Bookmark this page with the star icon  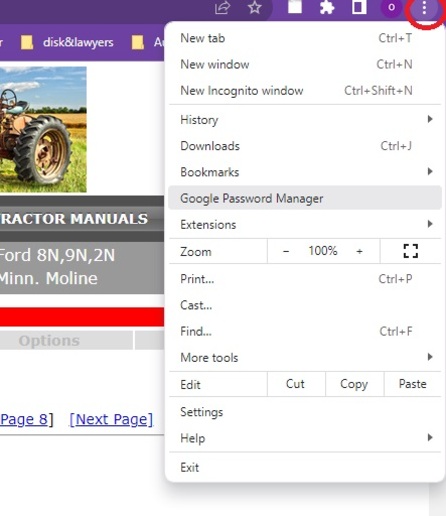[x=255, y=7]
